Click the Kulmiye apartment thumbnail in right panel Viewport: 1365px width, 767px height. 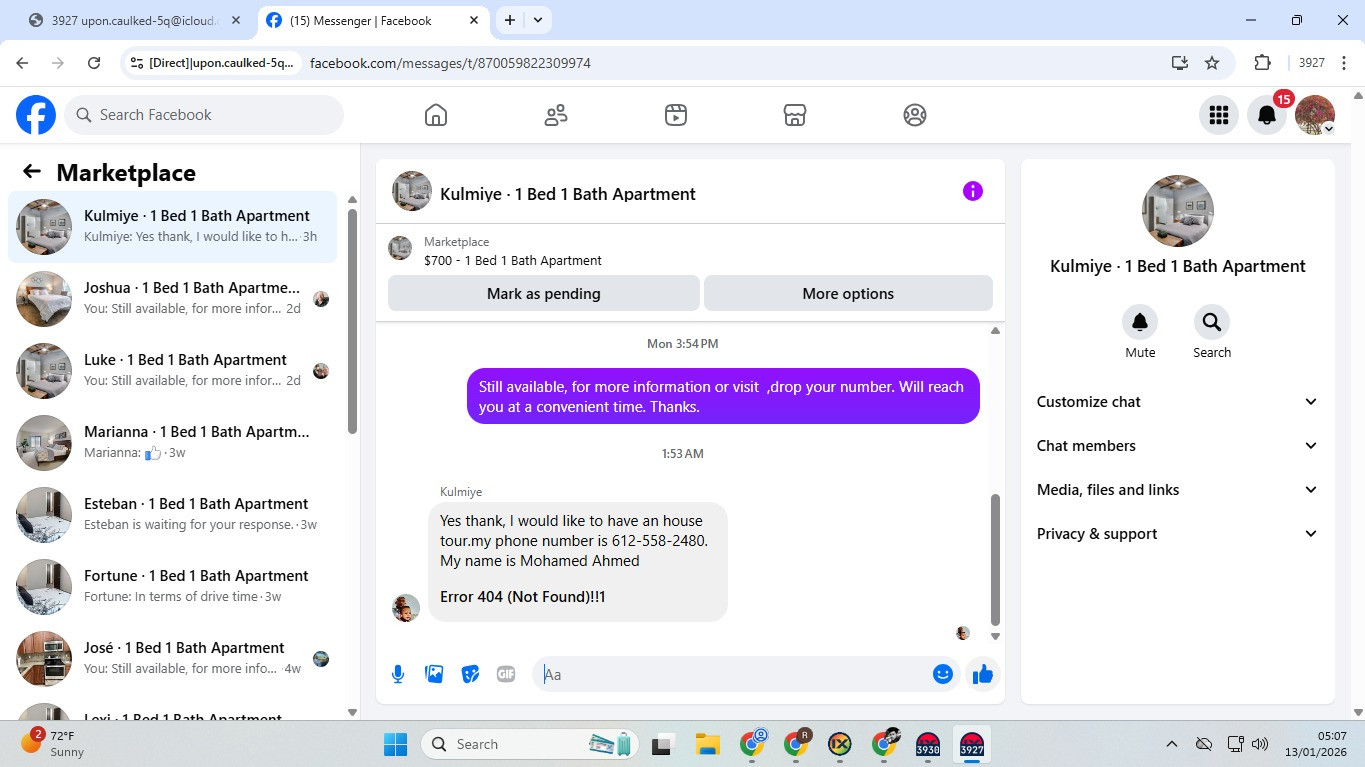tap(1178, 211)
